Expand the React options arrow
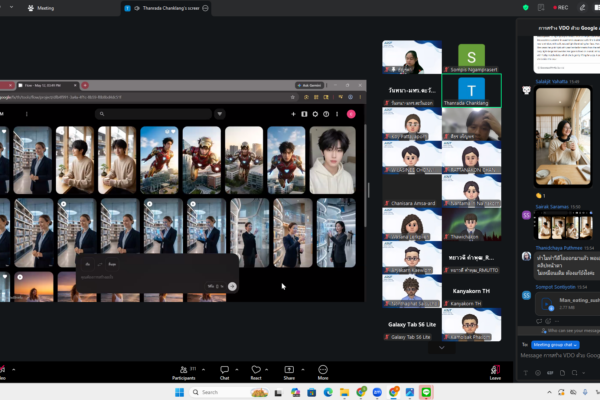 [x=266, y=369]
